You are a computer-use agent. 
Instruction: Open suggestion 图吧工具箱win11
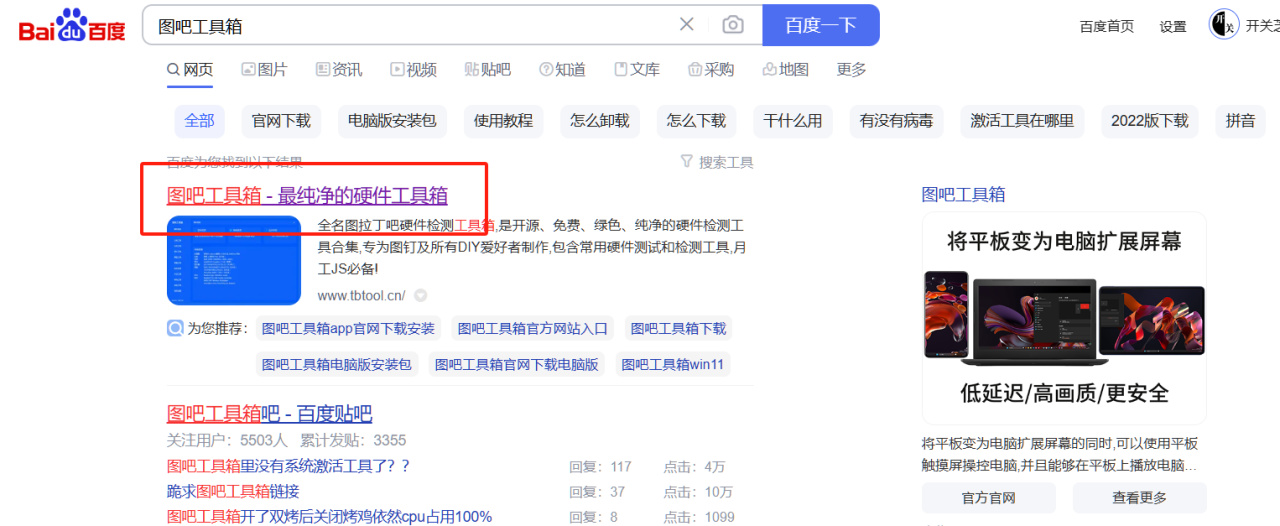(x=672, y=364)
